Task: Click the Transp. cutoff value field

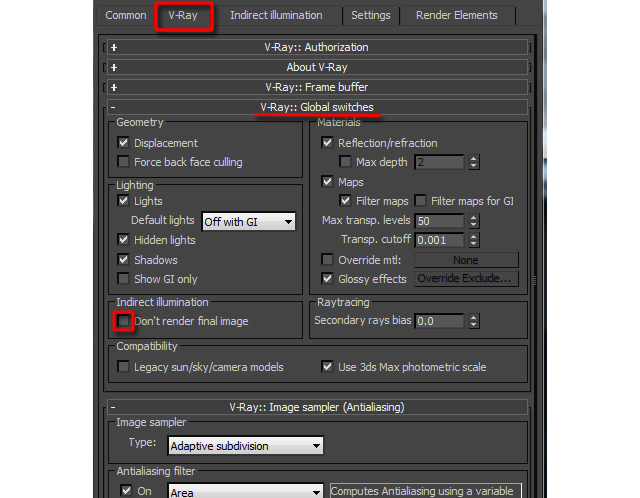Action: tap(439, 240)
